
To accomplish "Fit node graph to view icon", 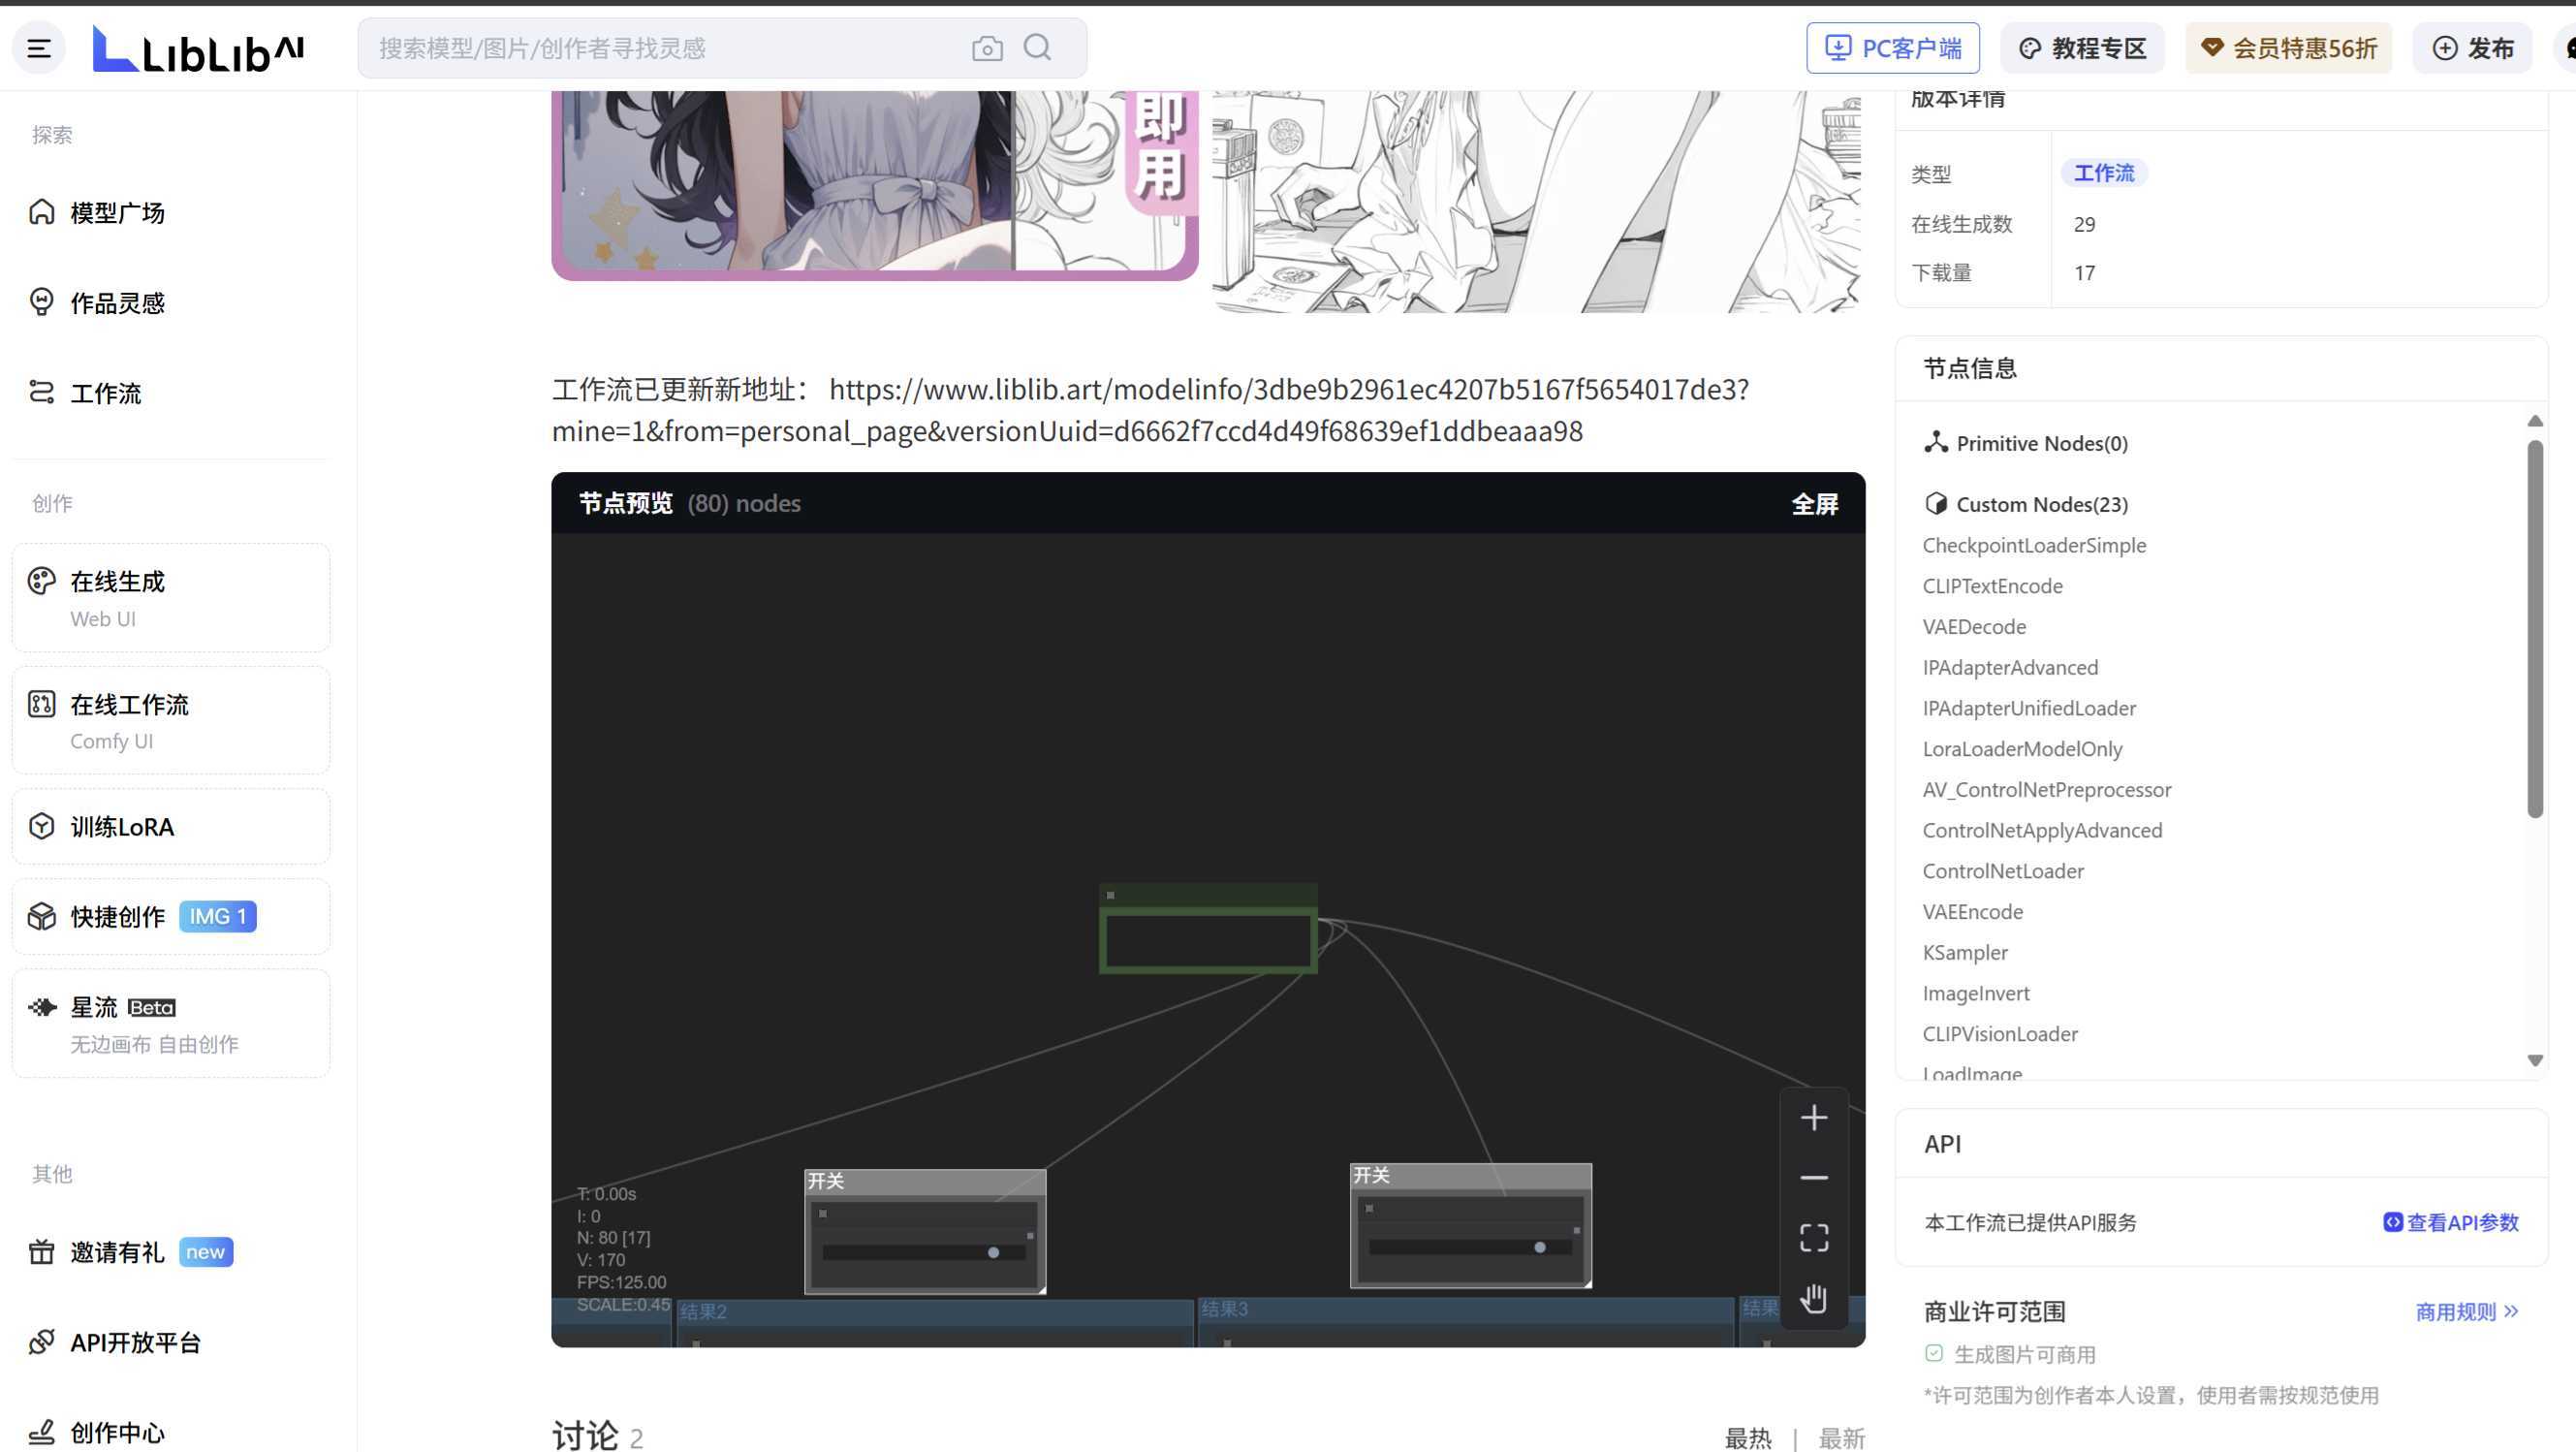I will (x=1814, y=1238).
